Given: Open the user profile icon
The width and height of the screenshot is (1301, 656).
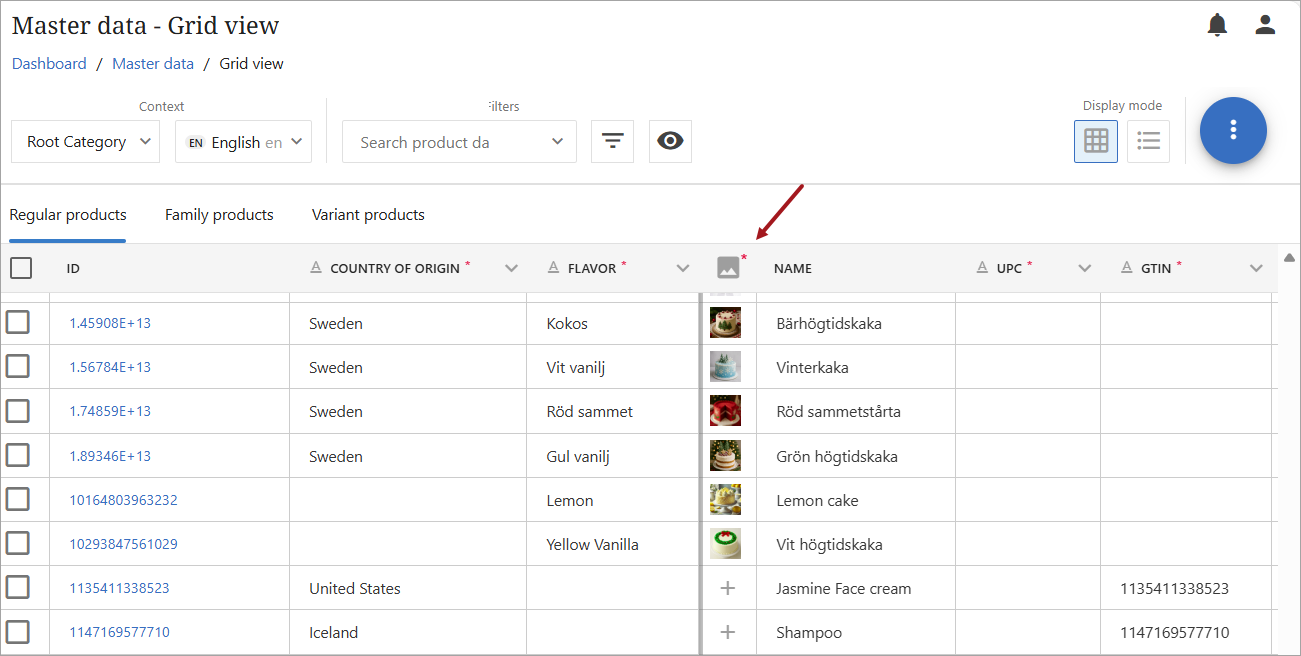Looking at the screenshot, I should pos(1265,25).
